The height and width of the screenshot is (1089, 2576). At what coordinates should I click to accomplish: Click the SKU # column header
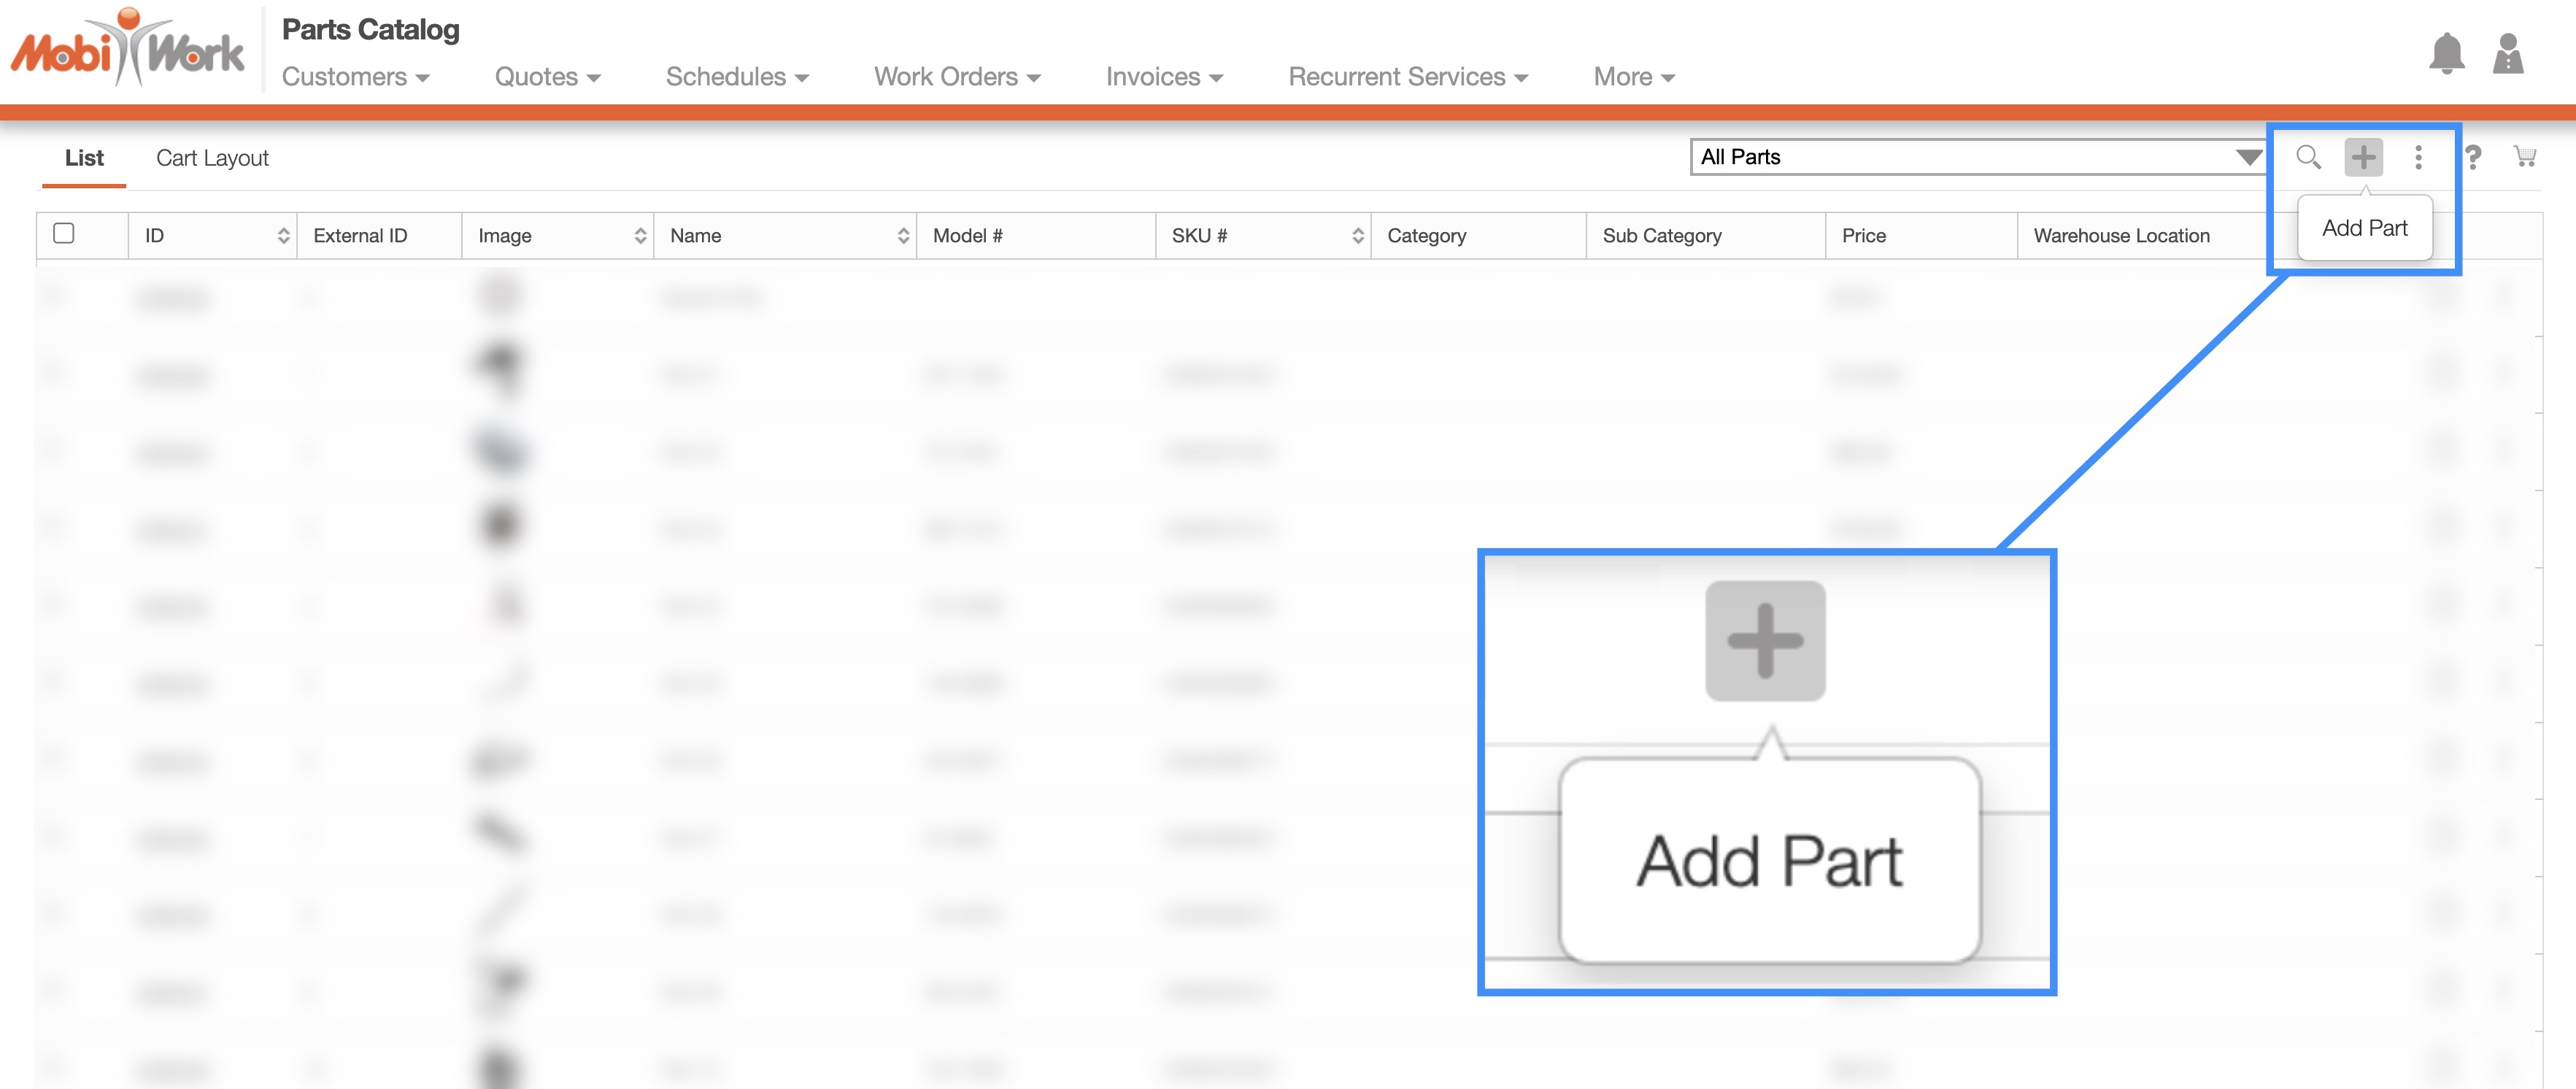click(x=1199, y=236)
